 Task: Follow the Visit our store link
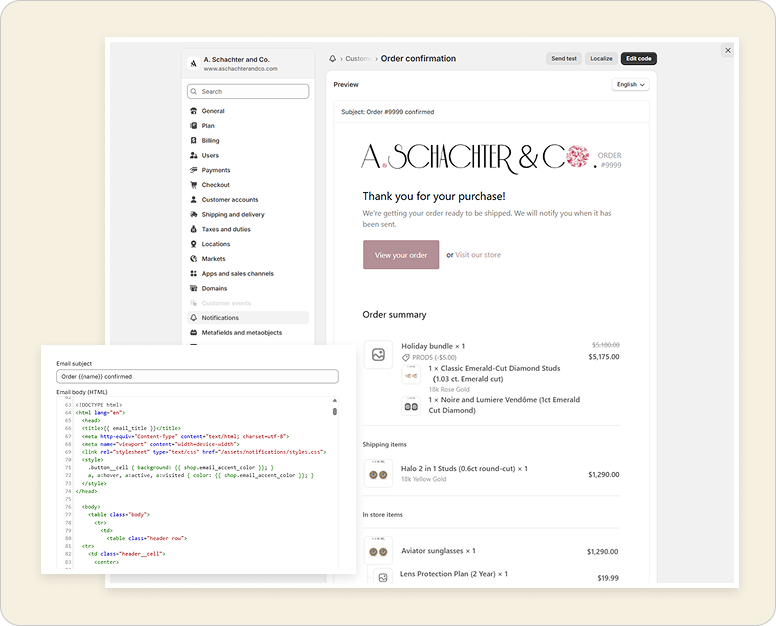pyautogui.click(x=478, y=255)
